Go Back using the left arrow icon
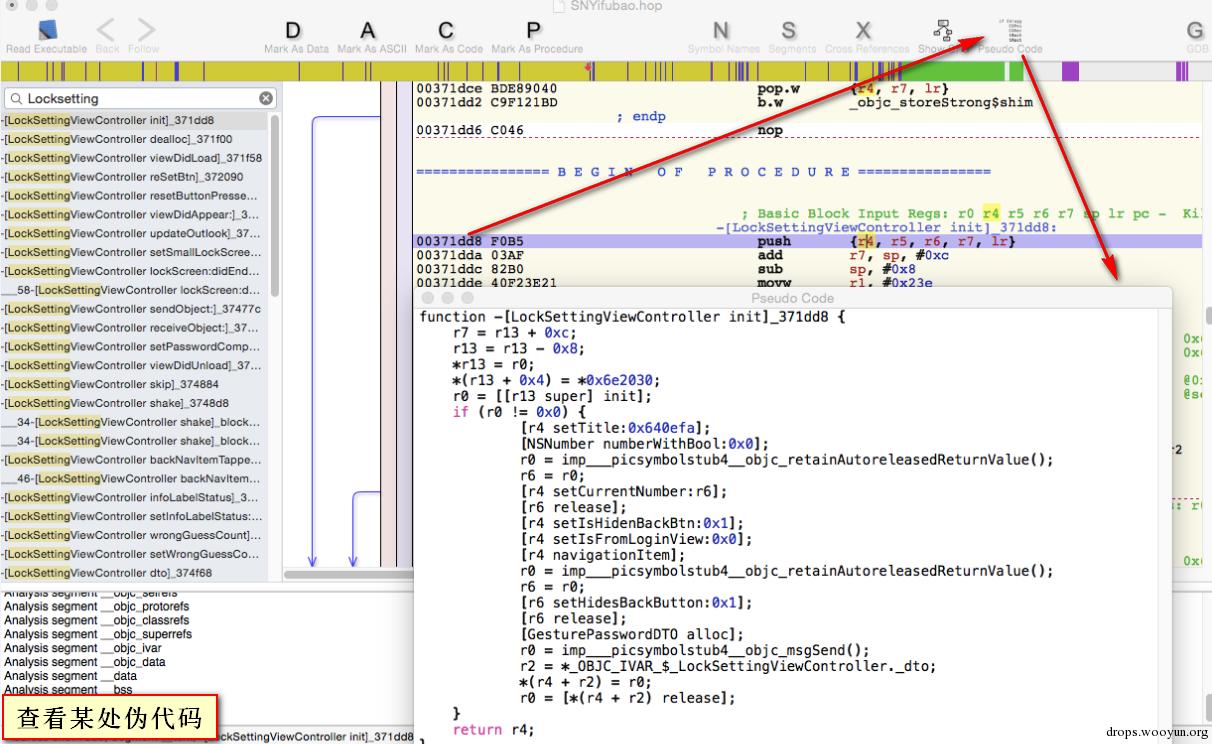Image resolution: width=1212 pixels, height=744 pixels. tap(106, 31)
